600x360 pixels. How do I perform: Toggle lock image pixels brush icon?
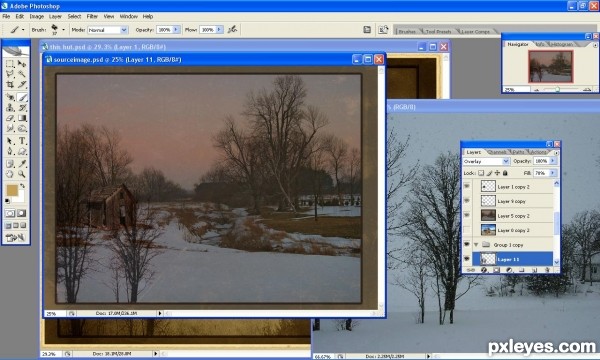point(489,173)
